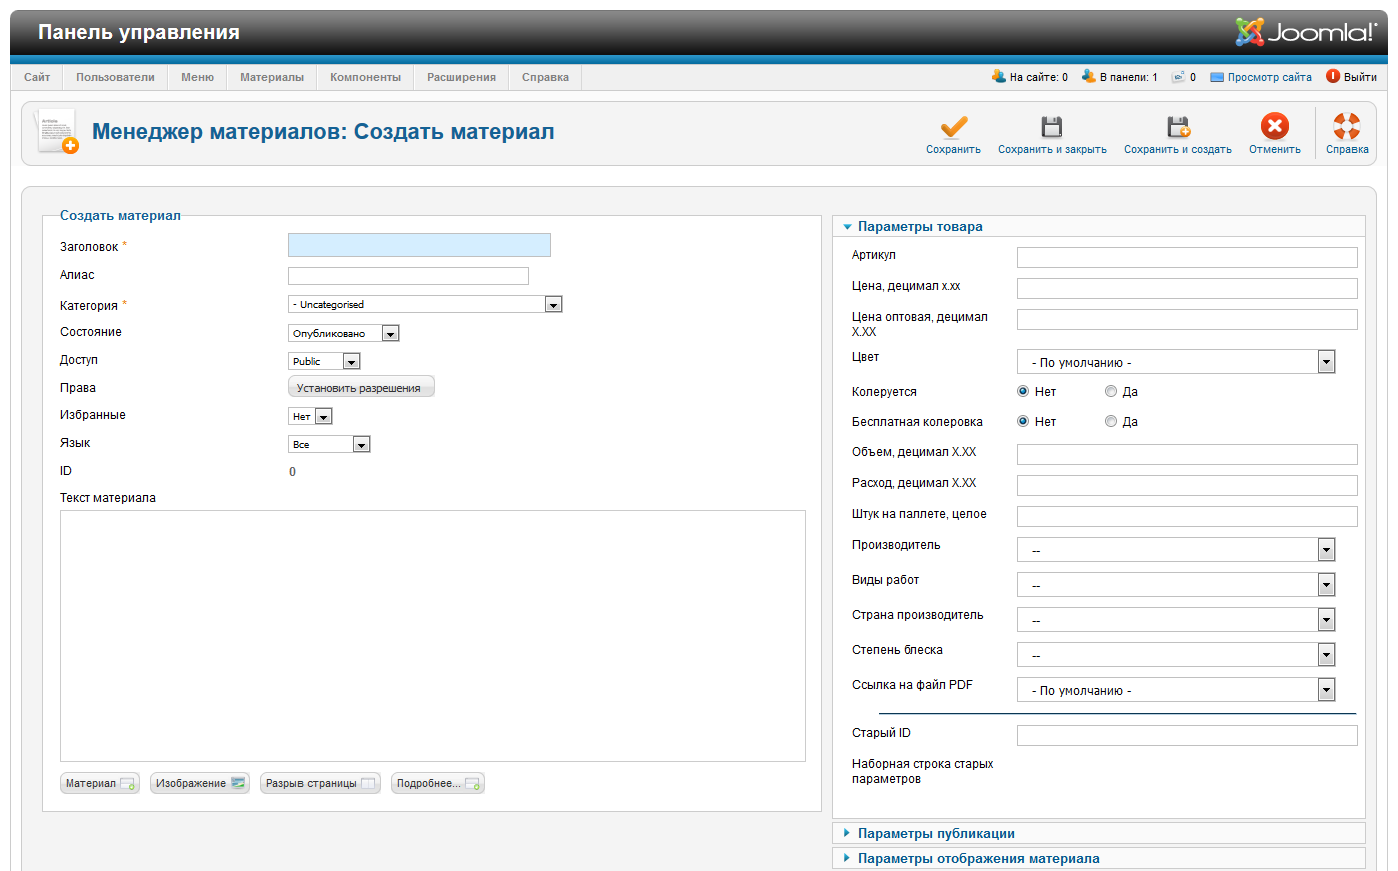Open the Материалы menu
Screen dimensions: 1398x871
272,77
